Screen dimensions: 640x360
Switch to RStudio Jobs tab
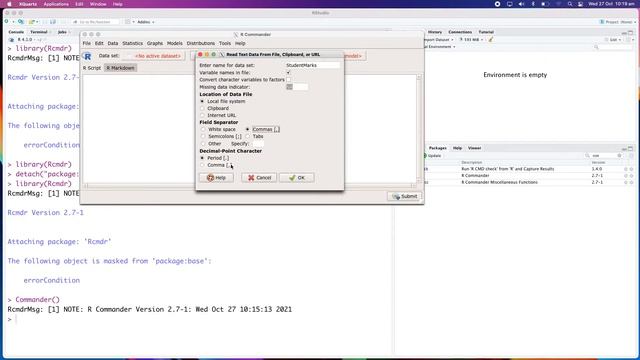[x=62, y=32]
